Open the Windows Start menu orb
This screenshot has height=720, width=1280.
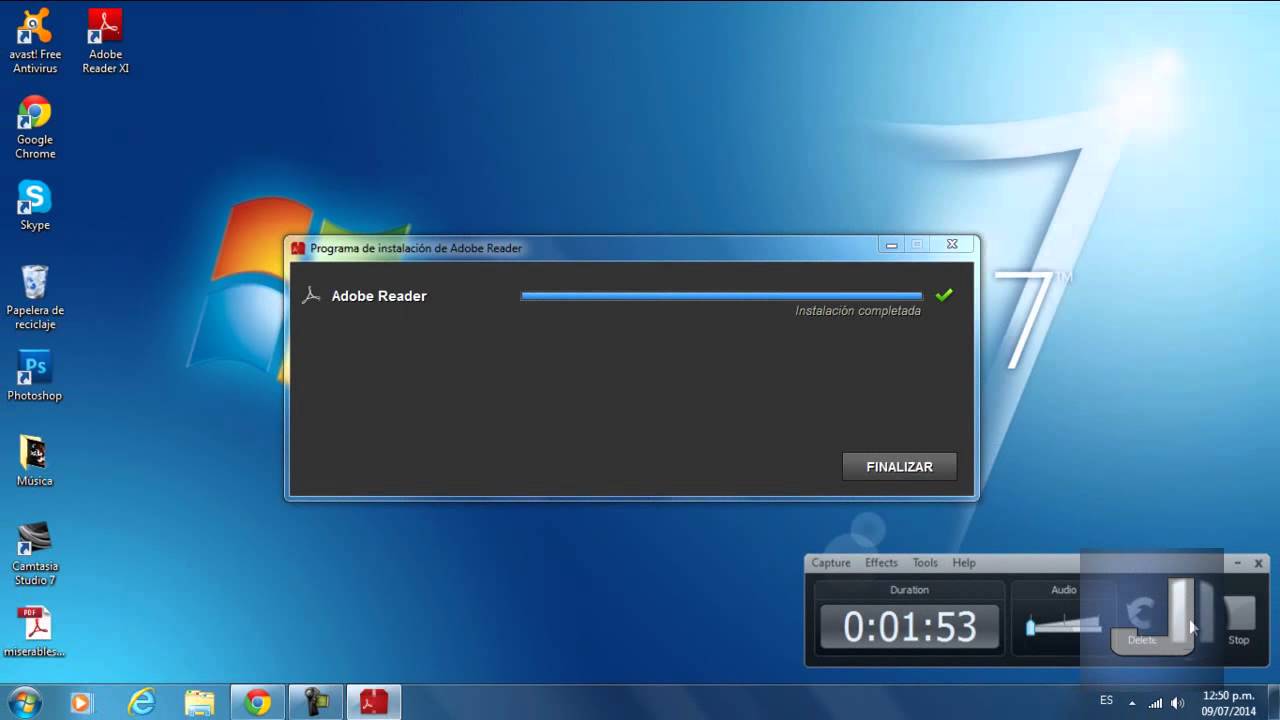(24, 702)
